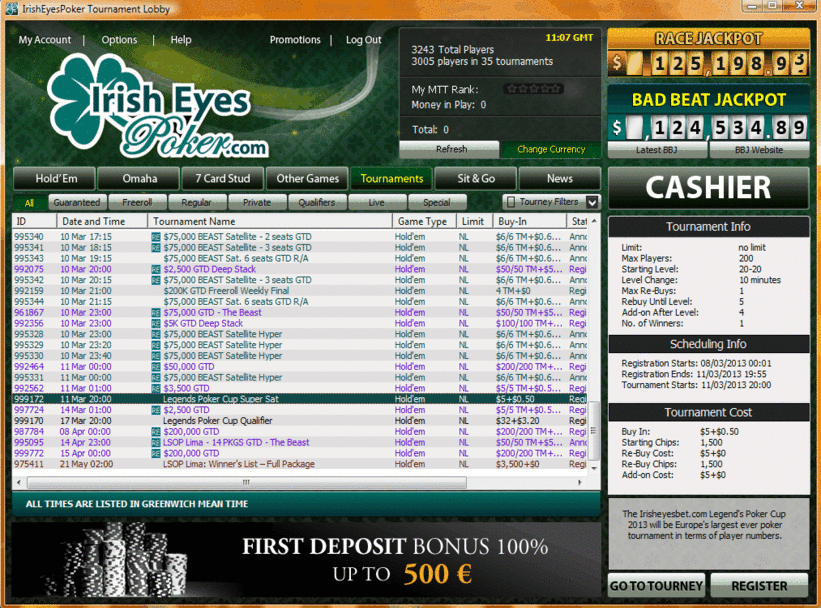Filter tournaments by Qualifiers

coord(317,203)
